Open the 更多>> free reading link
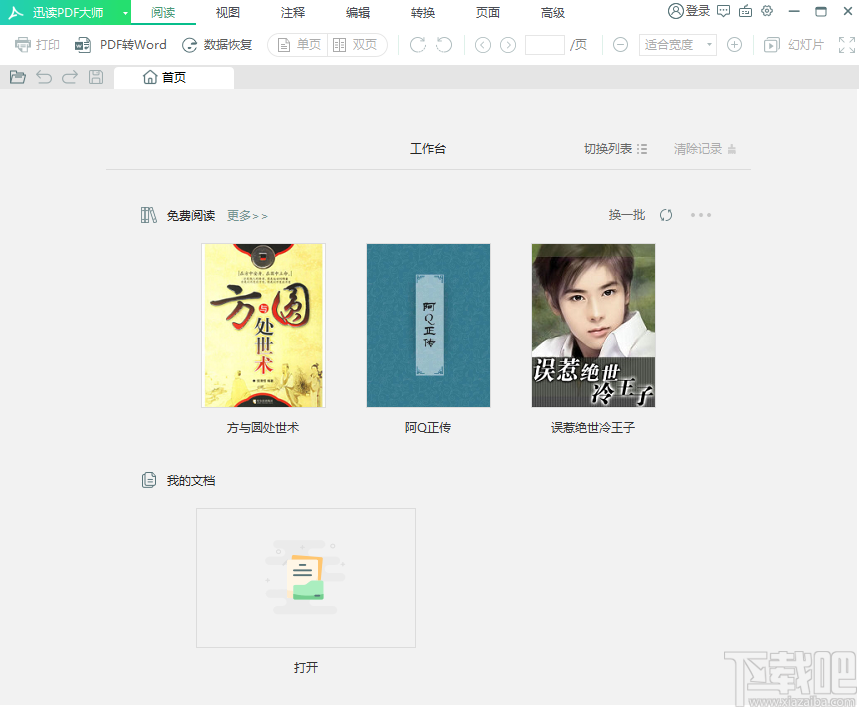The image size is (859, 707). coord(246,215)
